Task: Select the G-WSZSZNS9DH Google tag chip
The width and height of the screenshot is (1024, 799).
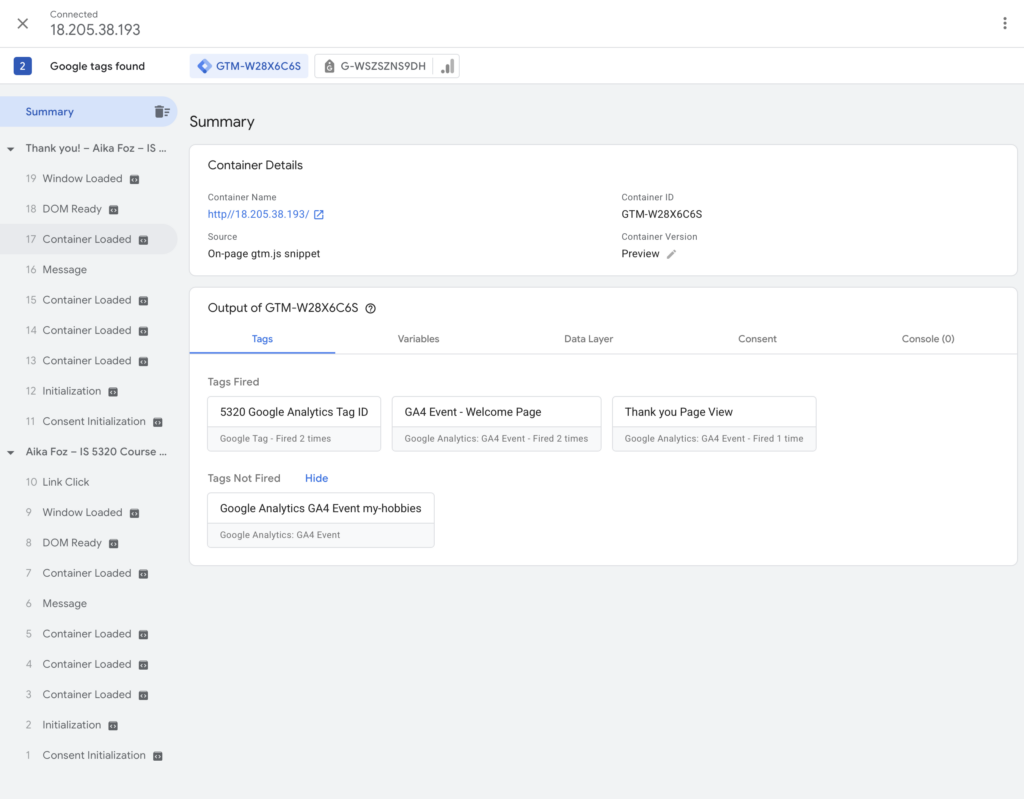Action: click(387, 66)
